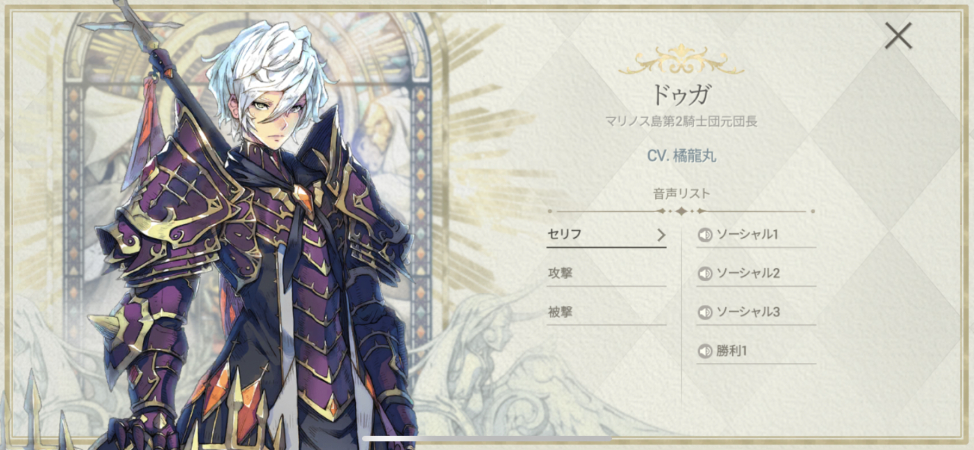Play the ソーシャル1 speaker icon
The height and width of the screenshot is (450, 974).
[x=704, y=235]
